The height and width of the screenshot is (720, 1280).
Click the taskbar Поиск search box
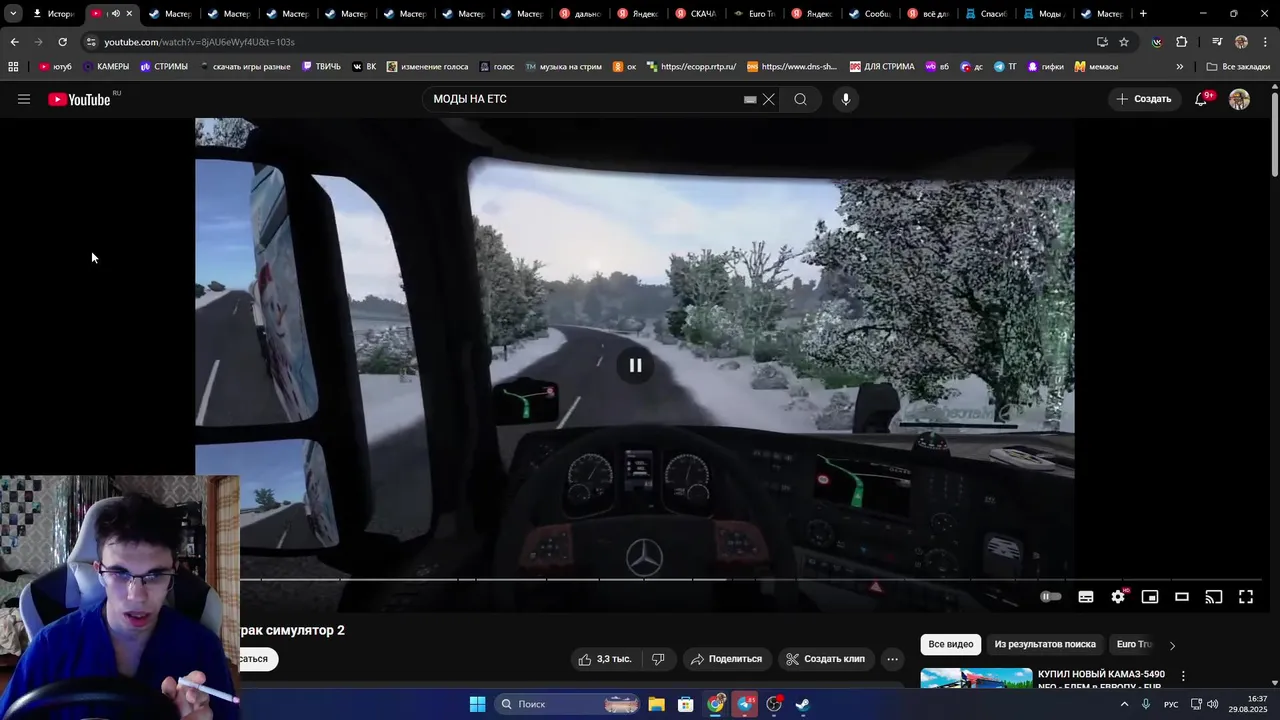[x=567, y=704]
